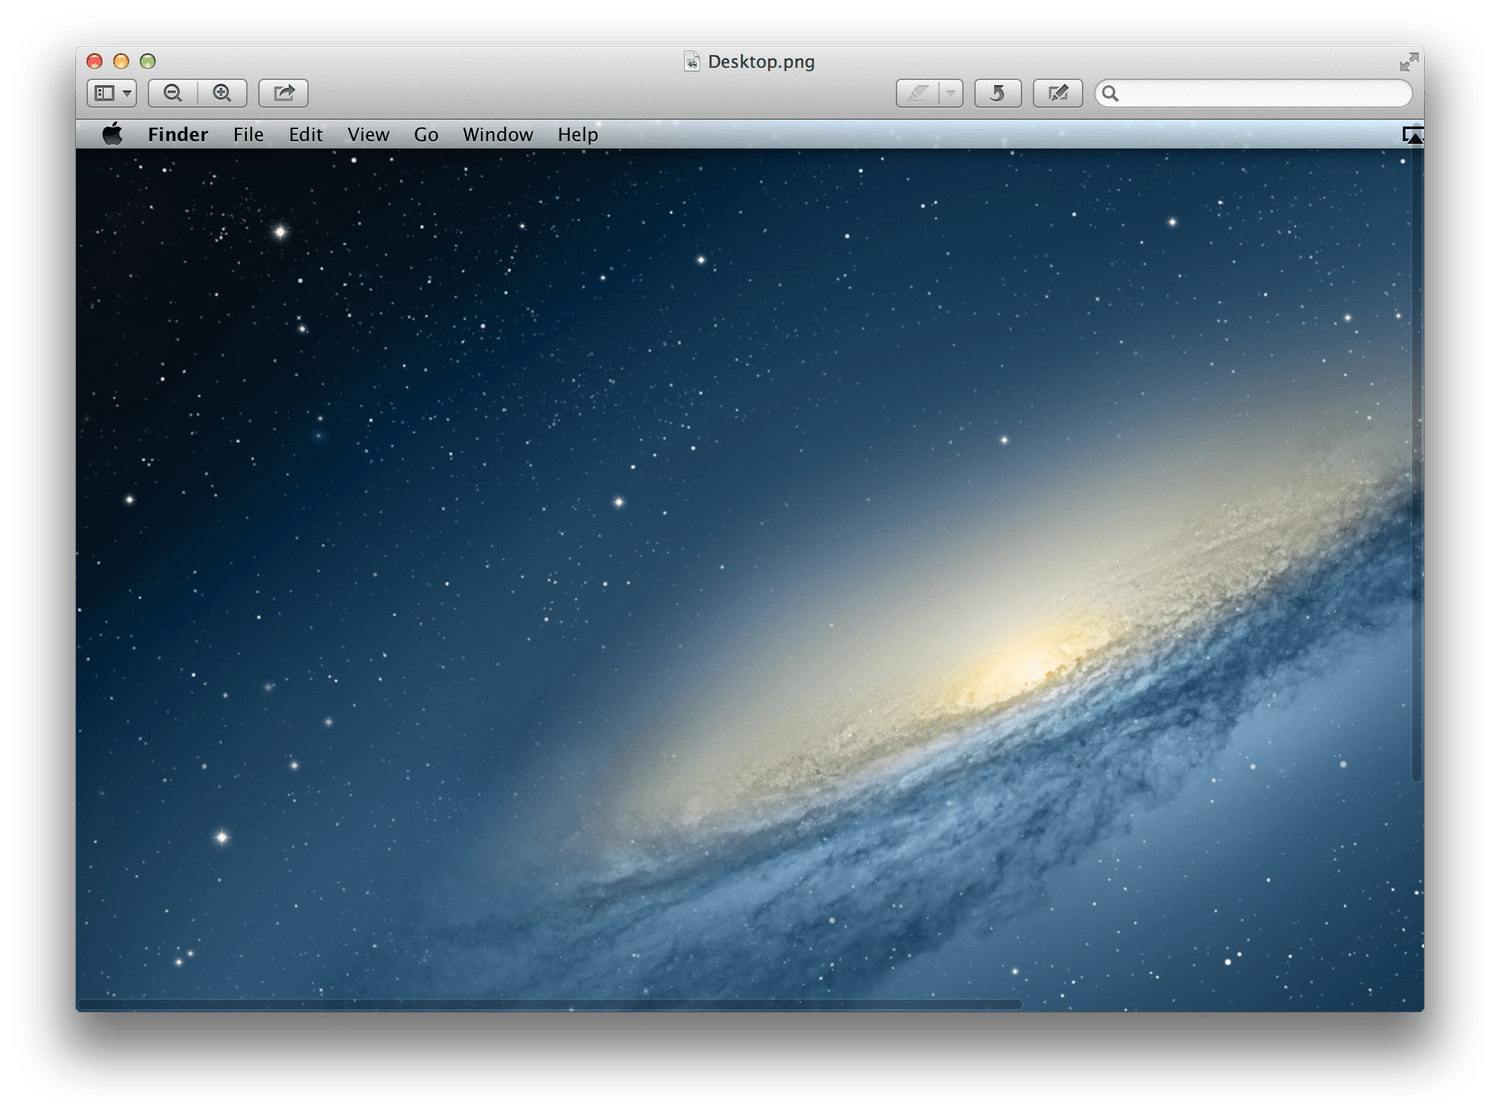Zoom in on the image
Screen dimensions: 1500x1117
pos(222,93)
